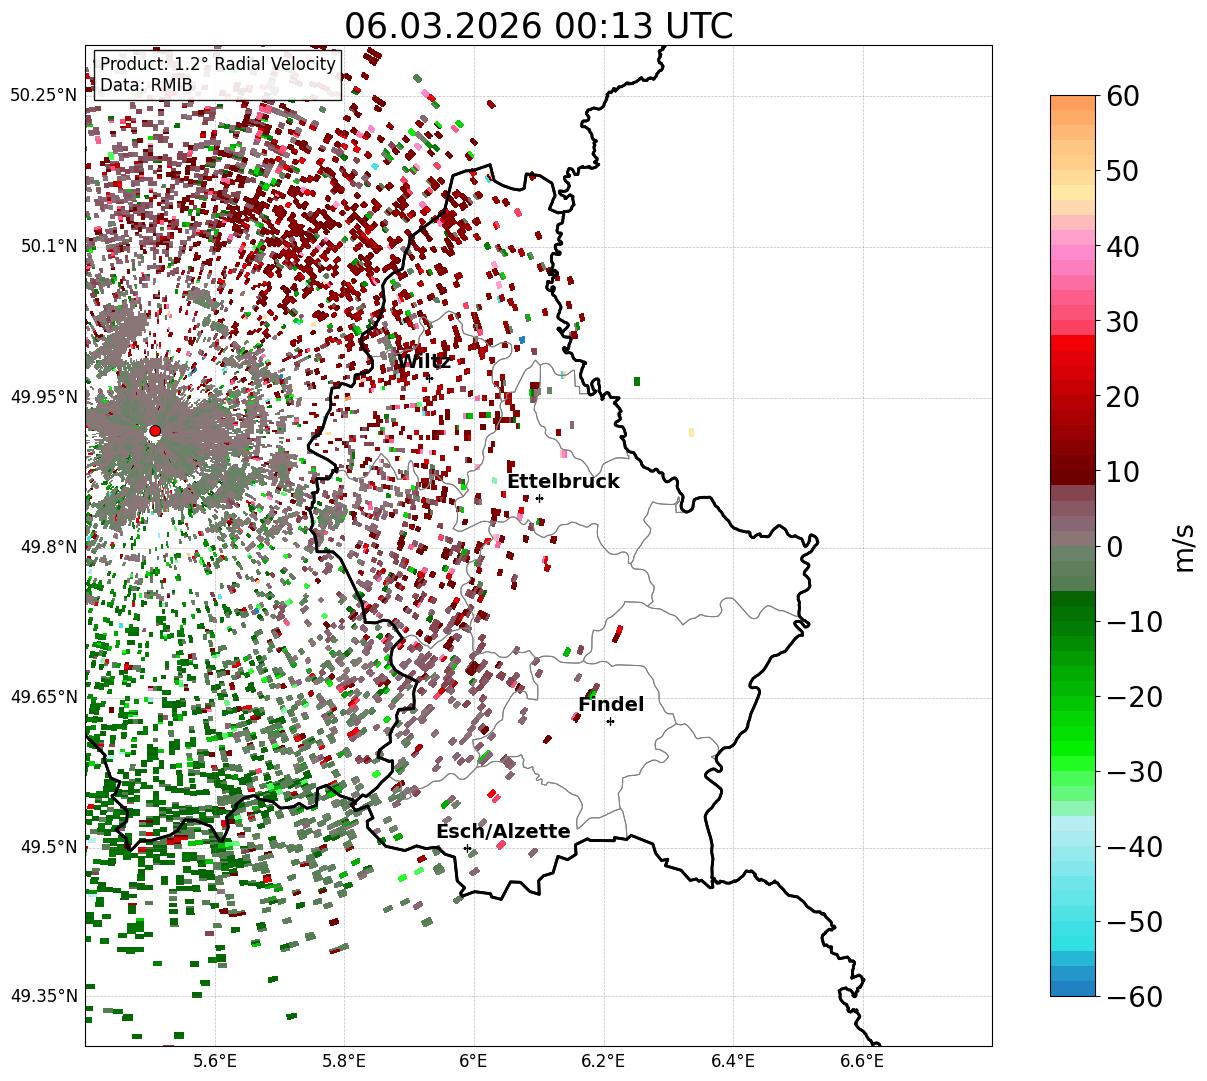Image resolution: width=1207 pixels, height=1081 pixels.
Task: Click the colorbar −20 tick label
Action: click(x=1133, y=696)
